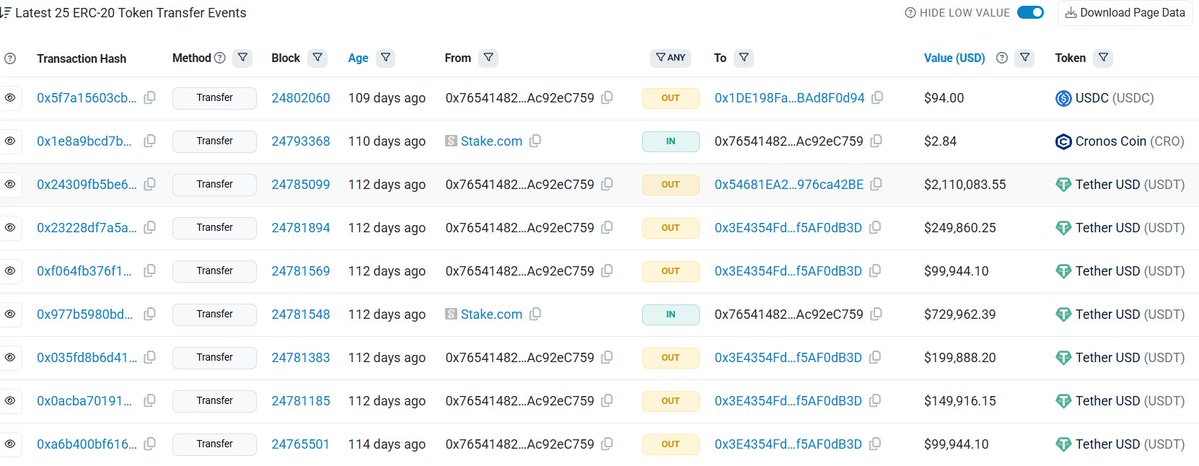Open block 24781548
The height and width of the screenshot is (466, 1199).
tap(301, 314)
